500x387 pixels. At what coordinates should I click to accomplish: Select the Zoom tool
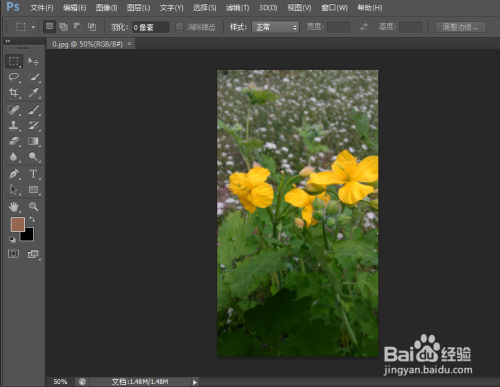[33, 207]
